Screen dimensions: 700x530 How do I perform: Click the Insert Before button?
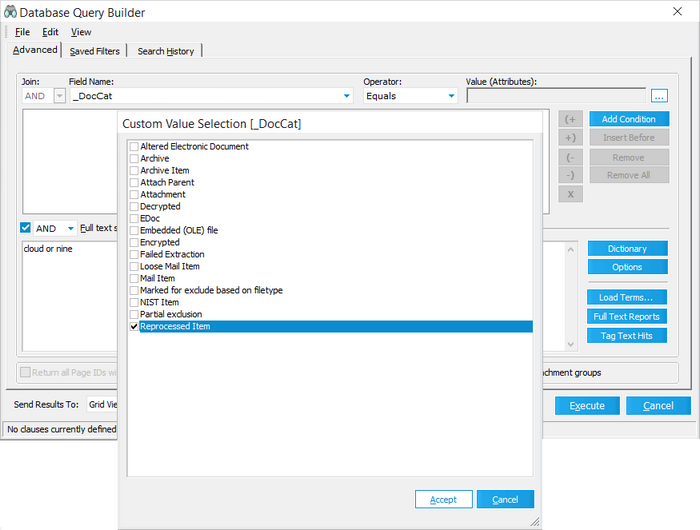click(629, 138)
